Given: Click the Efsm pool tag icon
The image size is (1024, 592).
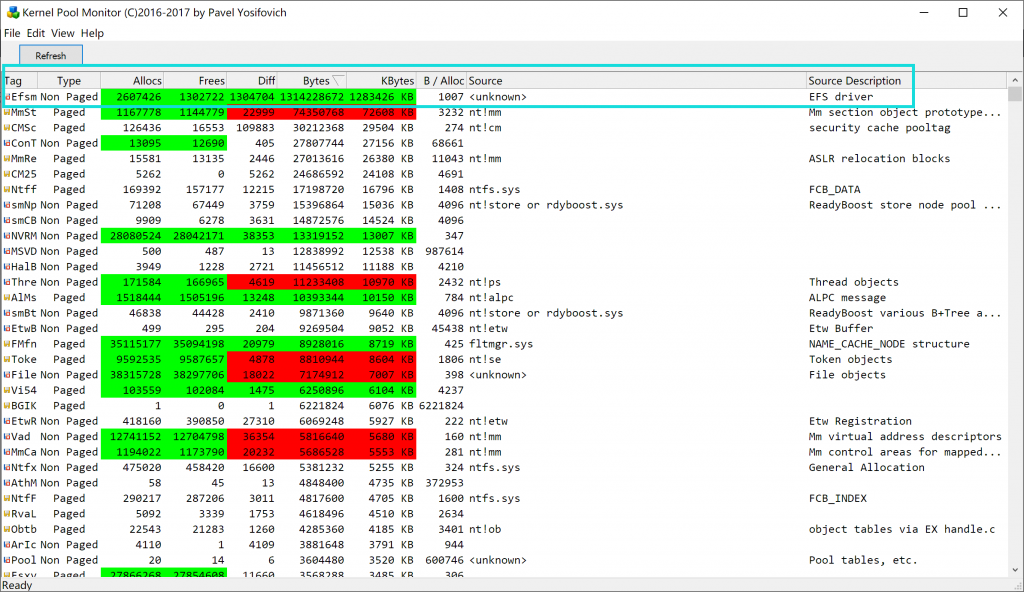Looking at the screenshot, I should coord(7,97).
